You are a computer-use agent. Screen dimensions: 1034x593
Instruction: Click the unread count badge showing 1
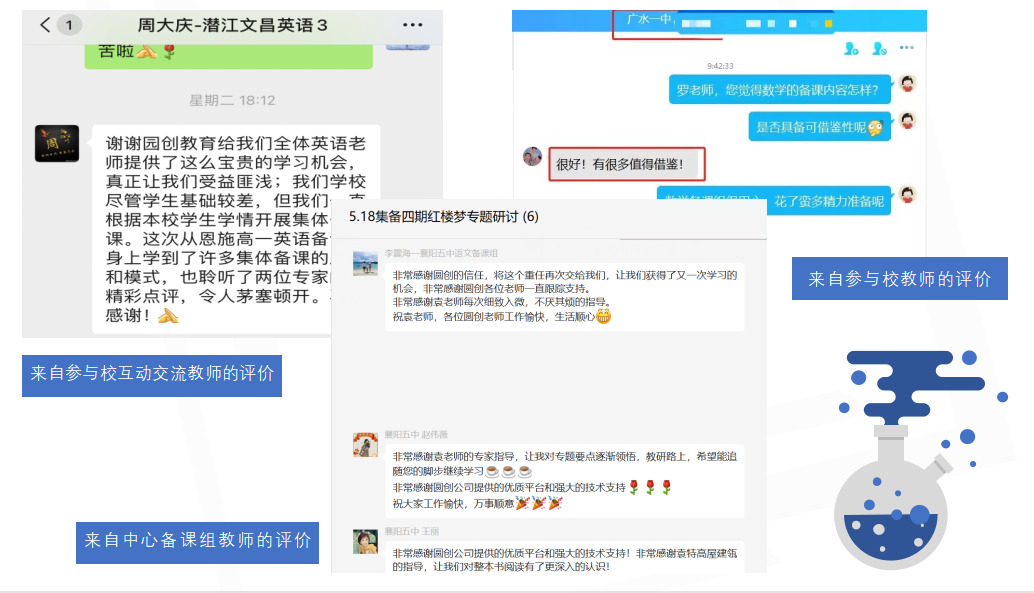tap(69, 25)
